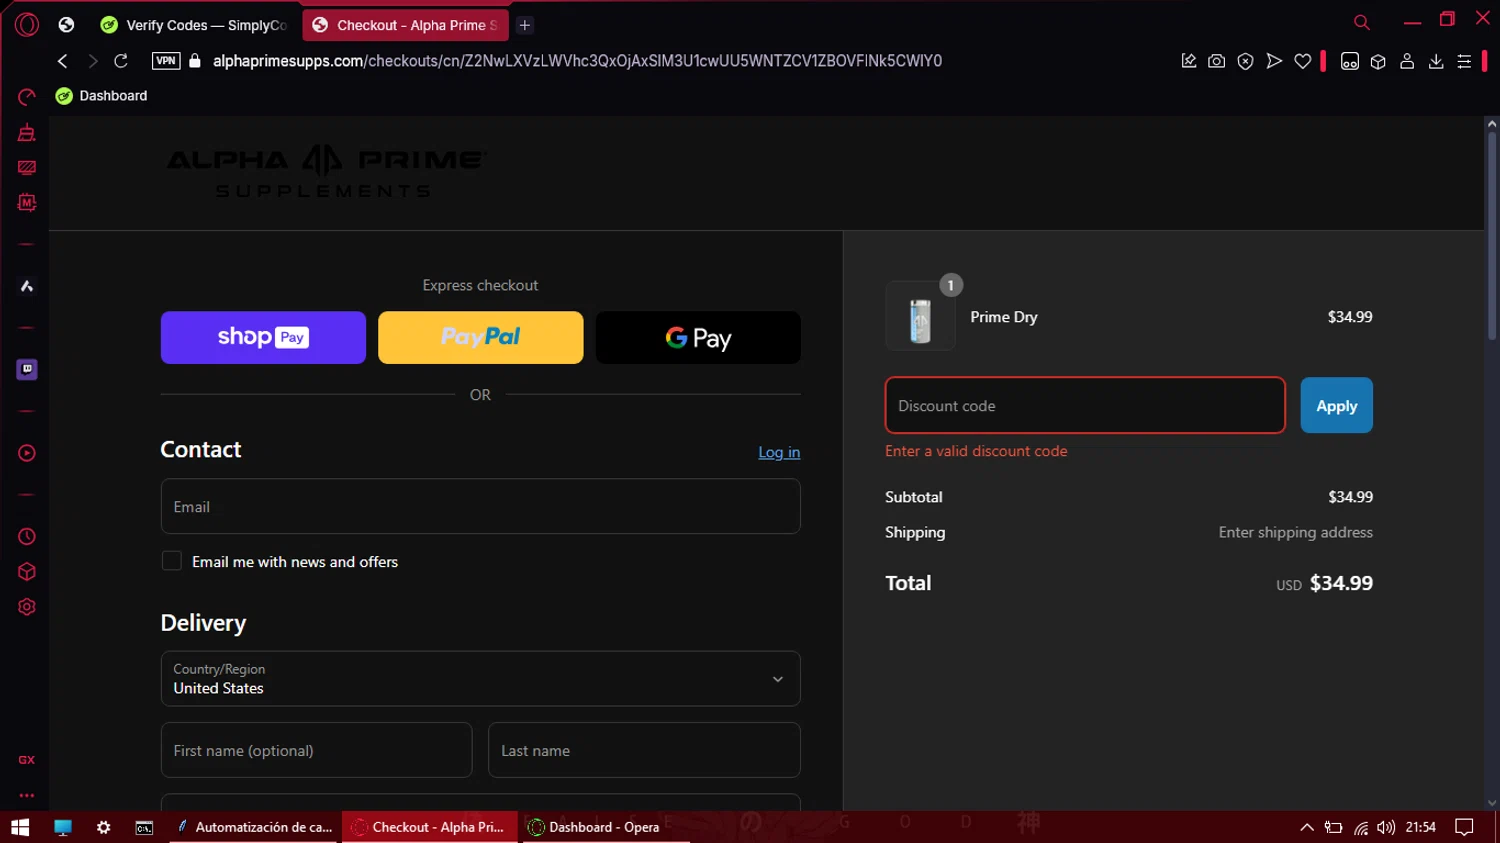Open ad blocker shield icon

[x=1245, y=61]
